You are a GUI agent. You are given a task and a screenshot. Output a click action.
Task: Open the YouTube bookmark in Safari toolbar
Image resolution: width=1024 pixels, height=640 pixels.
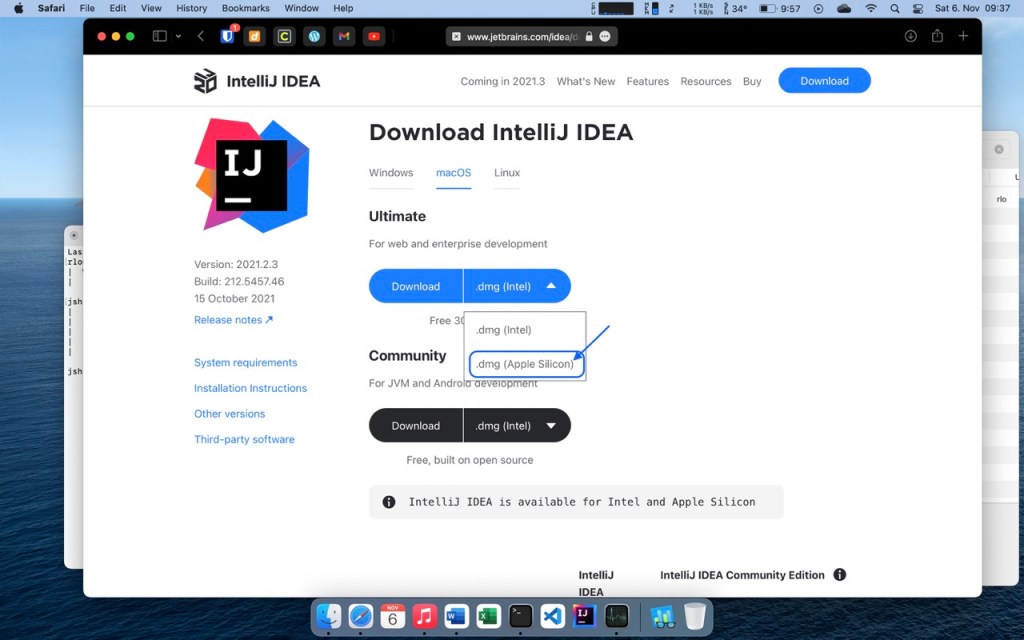[x=373, y=36]
